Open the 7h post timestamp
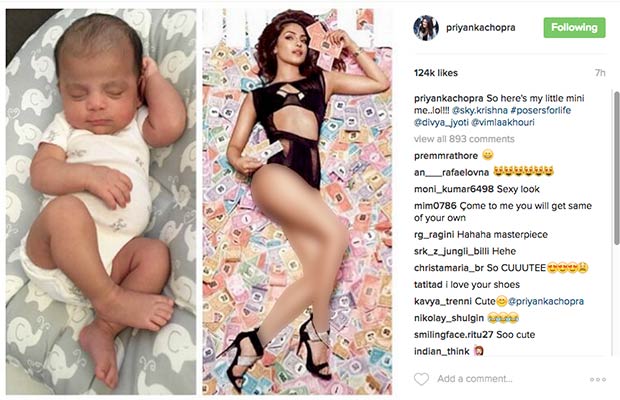 pos(600,73)
